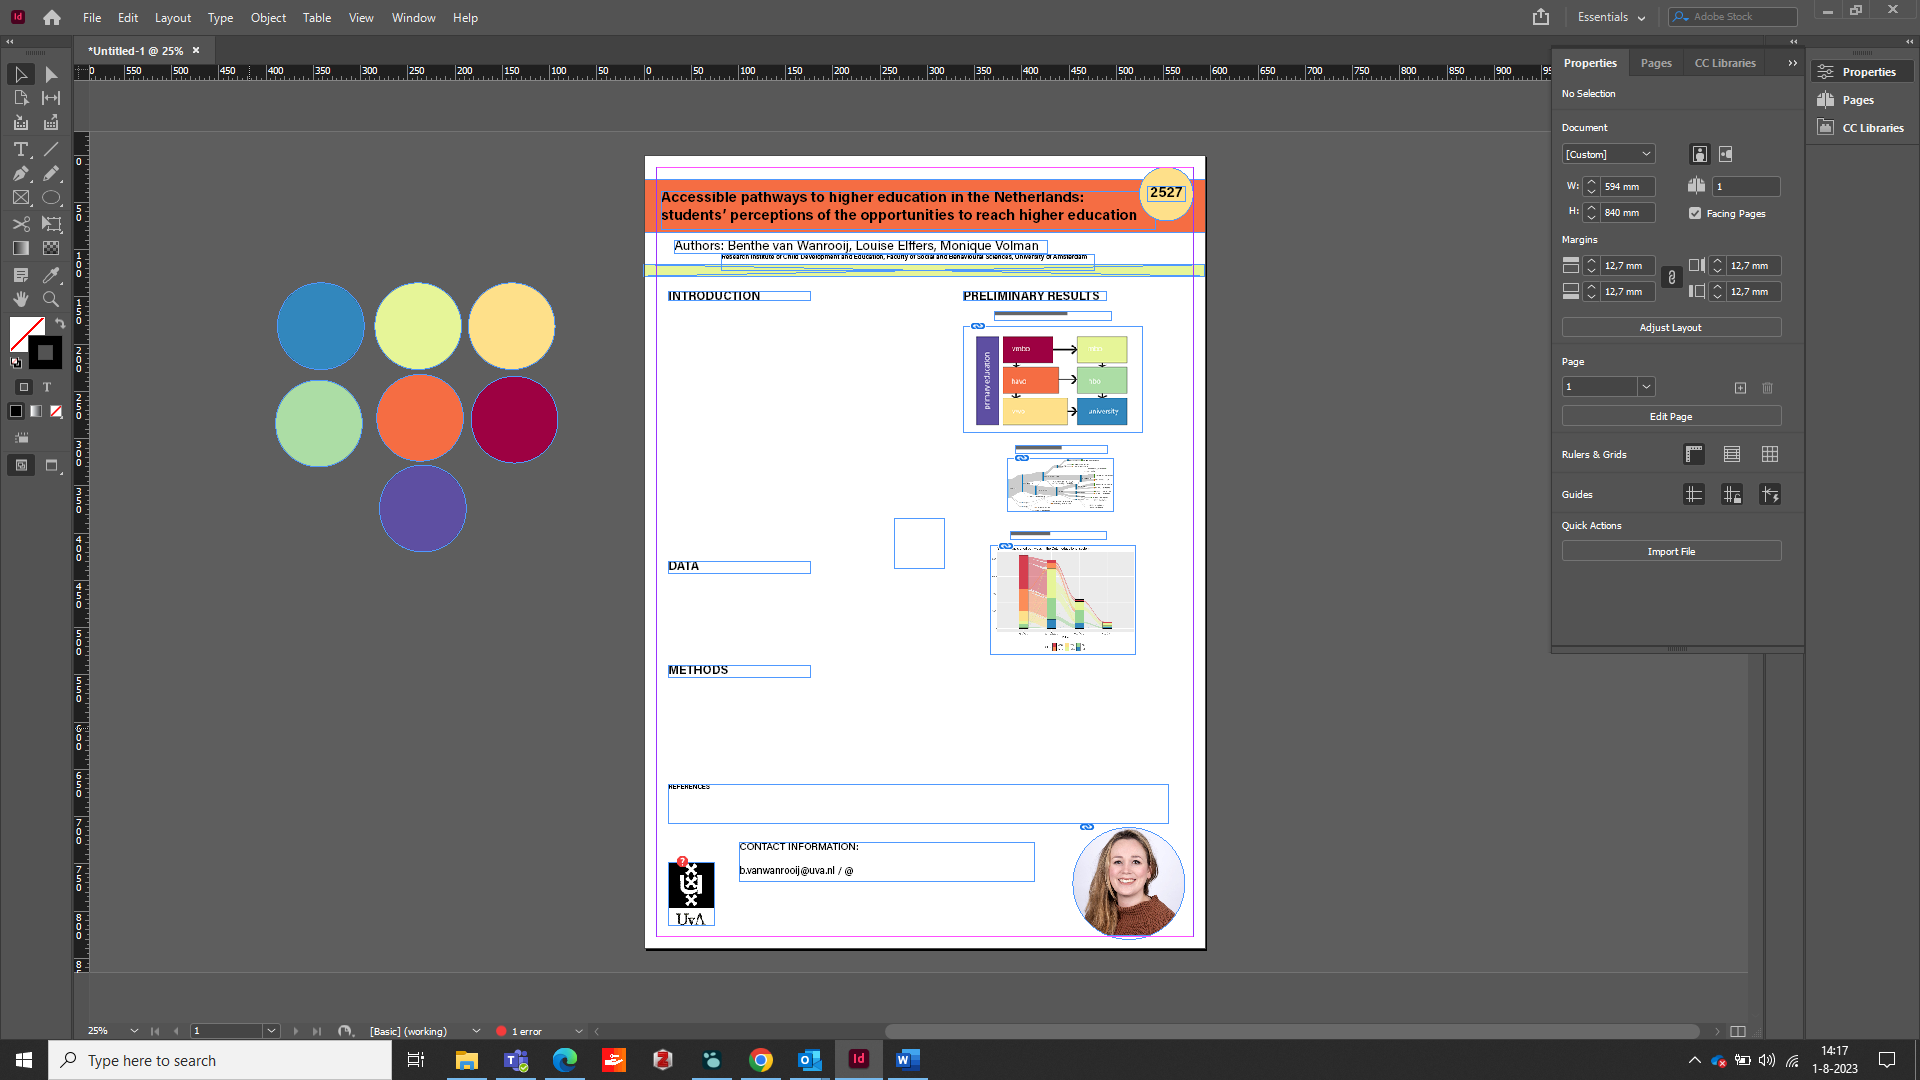
Task: Open the File menu
Action: (x=92, y=17)
